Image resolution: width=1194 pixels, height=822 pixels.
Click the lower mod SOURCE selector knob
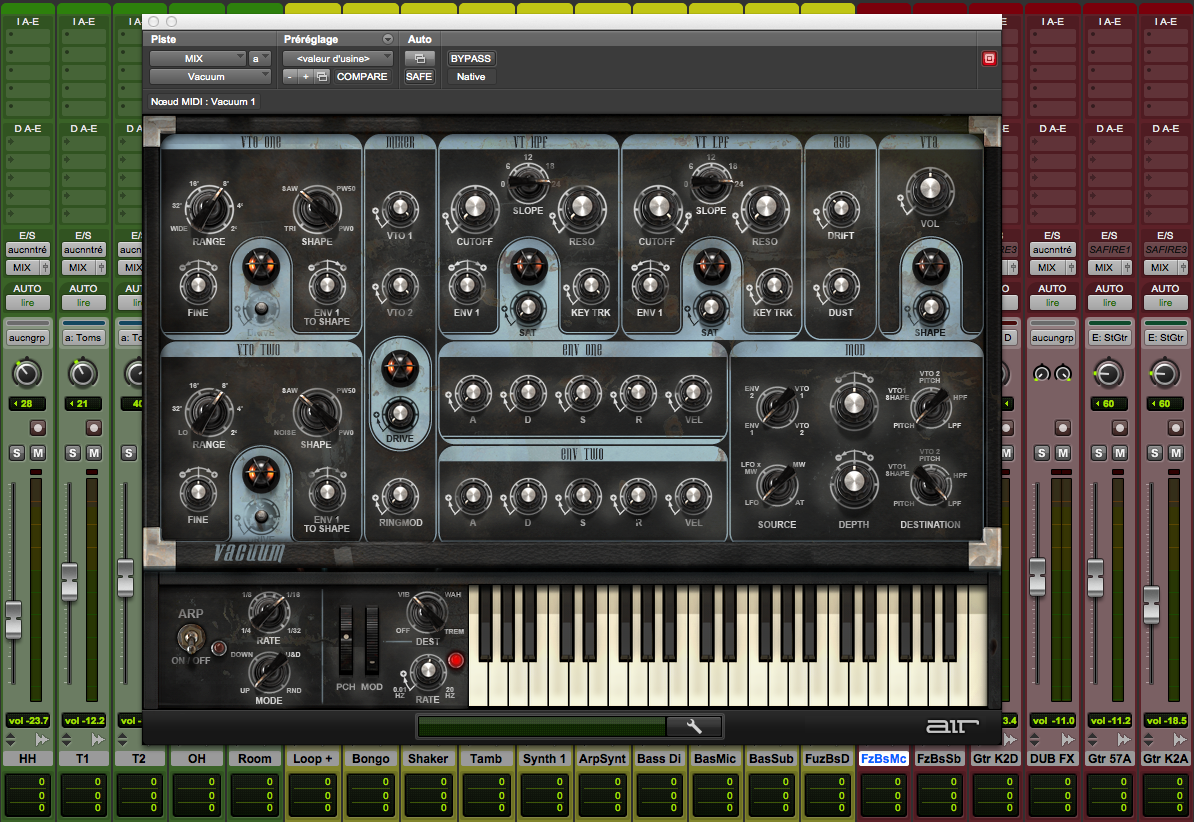click(777, 485)
